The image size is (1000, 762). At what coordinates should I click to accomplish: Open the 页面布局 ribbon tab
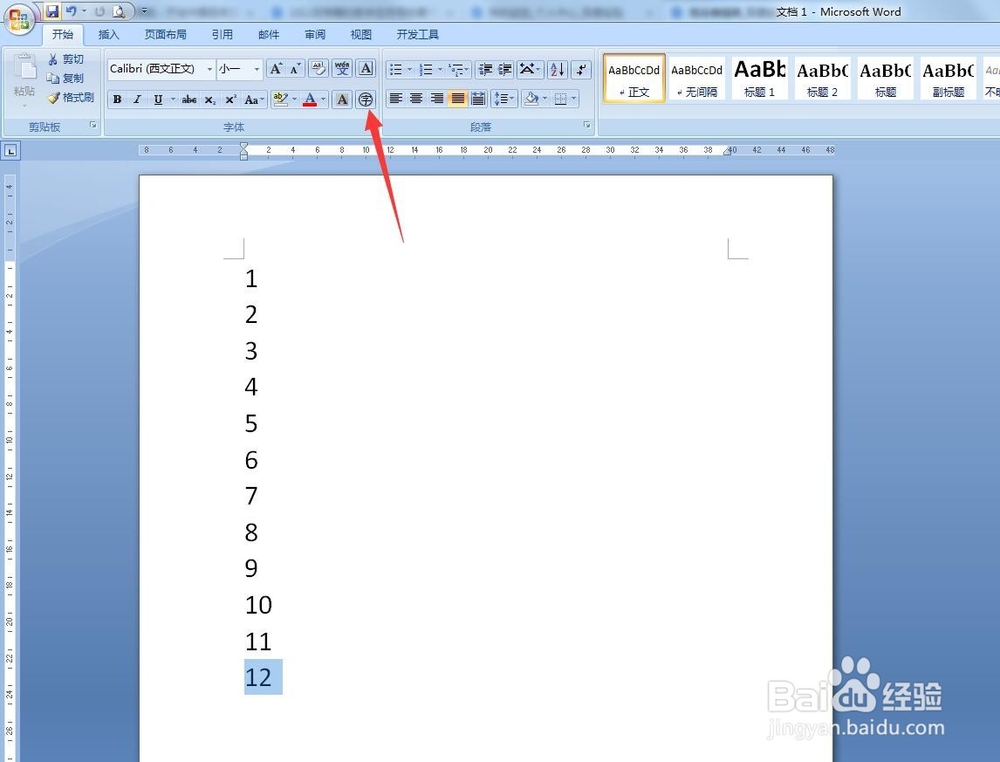[x=166, y=33]
